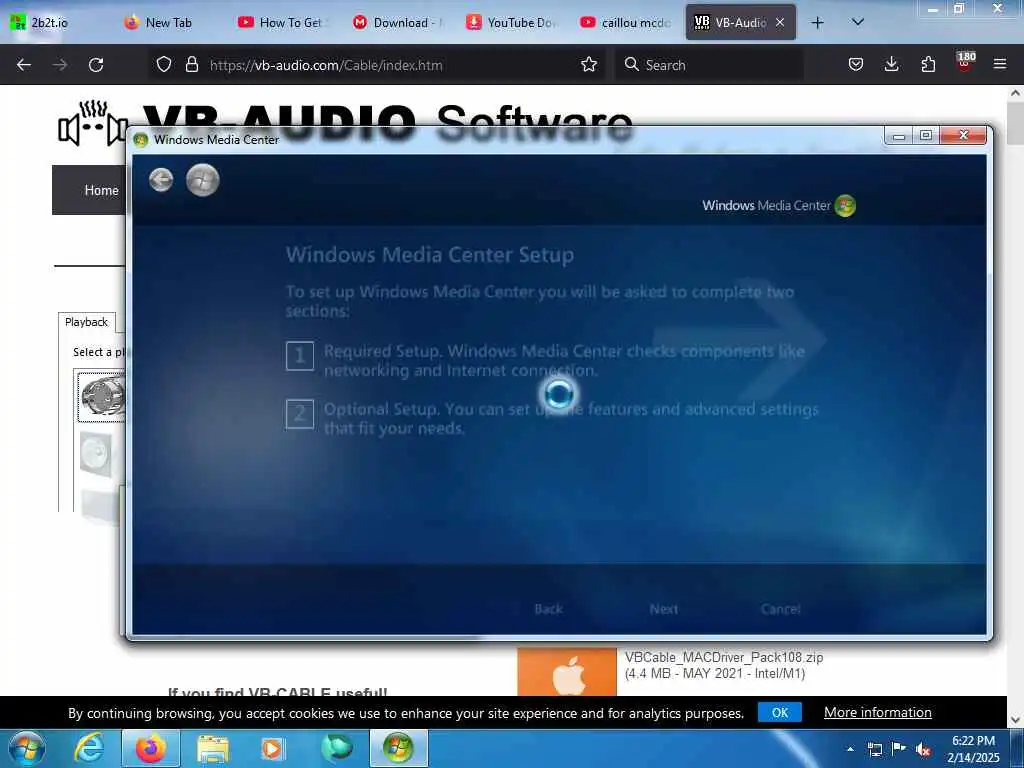This screenshot has width=1024, height=768.
Task: Click the Media Center back arrow button
Action: click(x=161, y=180)
